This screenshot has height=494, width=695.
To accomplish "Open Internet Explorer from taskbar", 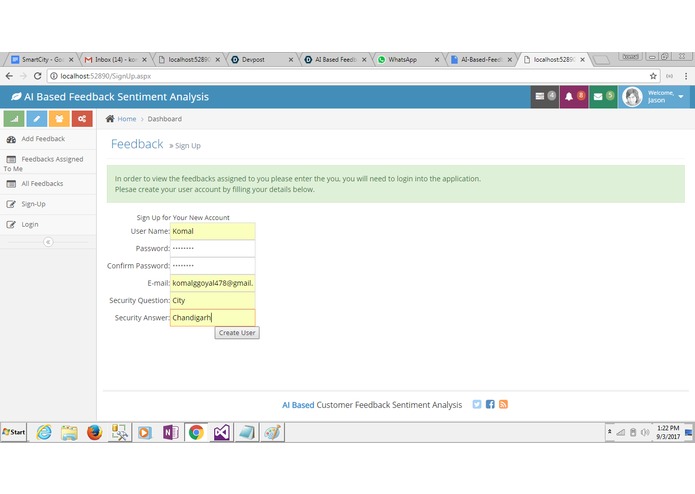I will [x=44, y=432].
